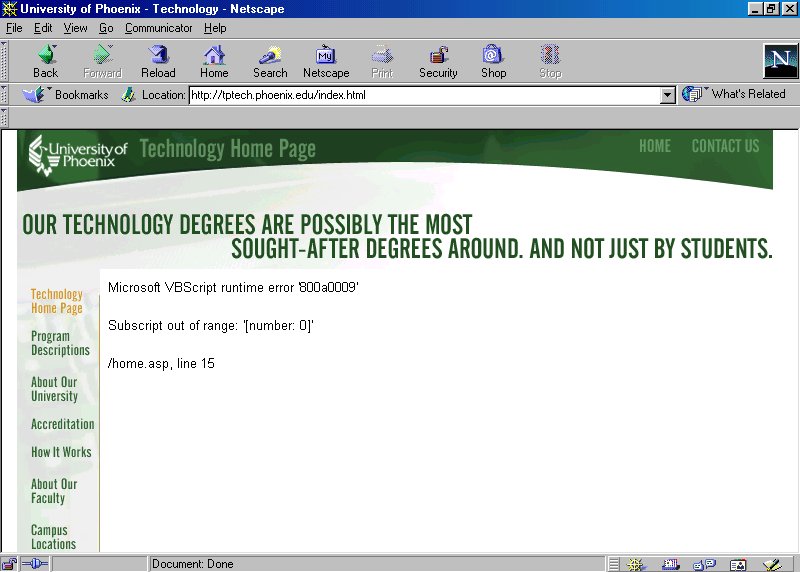This screenshot has height=572, width=800.
Task: Click the University of Phoenix logo
Action: [78, 155]
